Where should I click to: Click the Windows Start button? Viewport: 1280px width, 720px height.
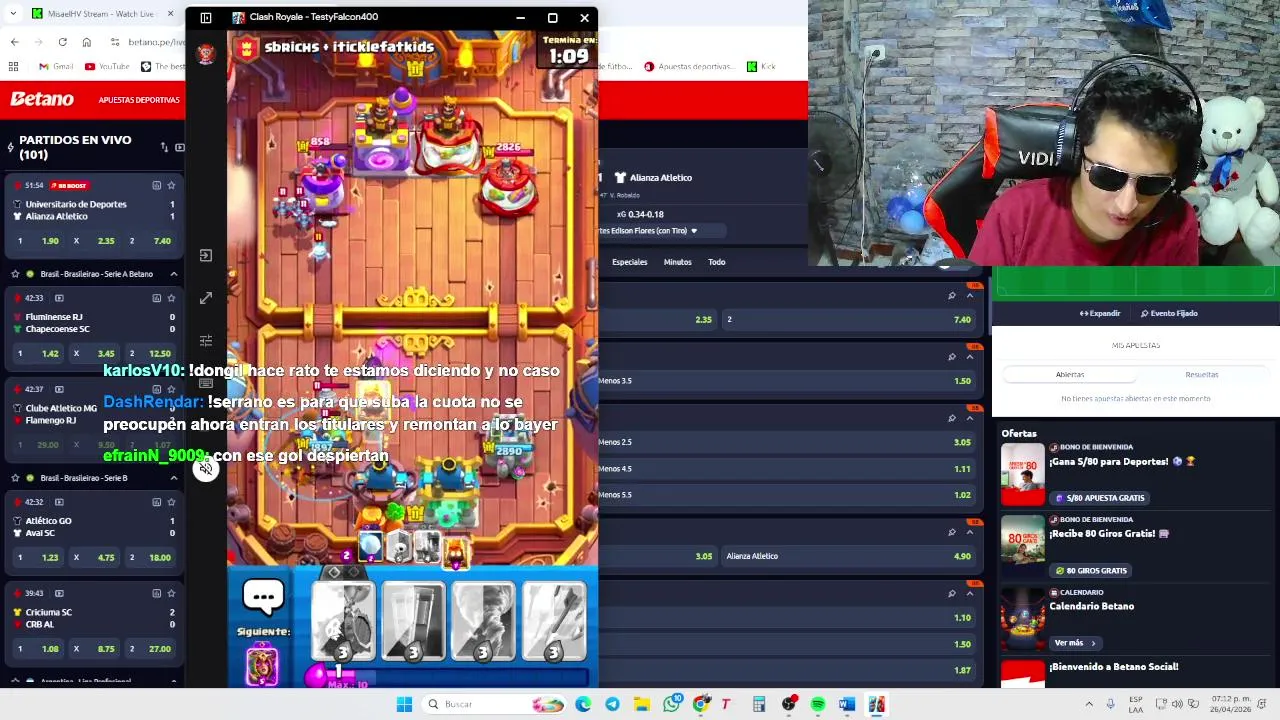(404, 704)
